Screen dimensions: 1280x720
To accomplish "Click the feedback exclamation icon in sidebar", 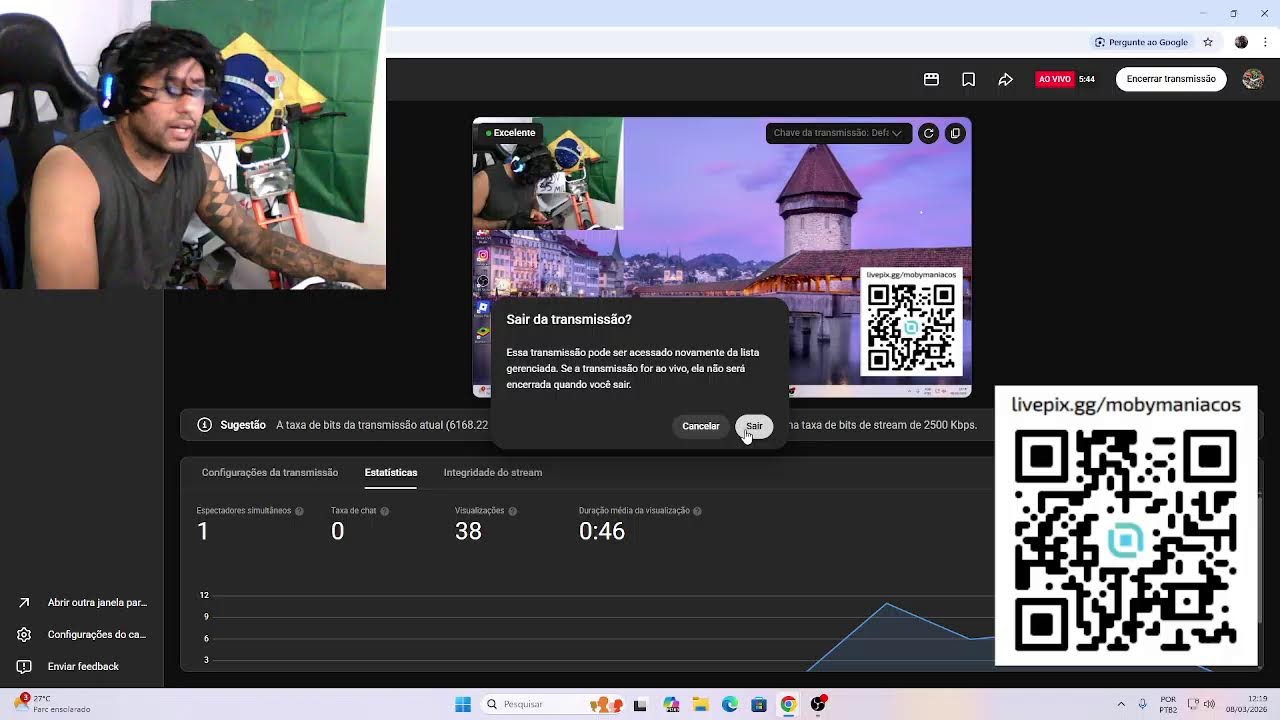I will (24, 667).
